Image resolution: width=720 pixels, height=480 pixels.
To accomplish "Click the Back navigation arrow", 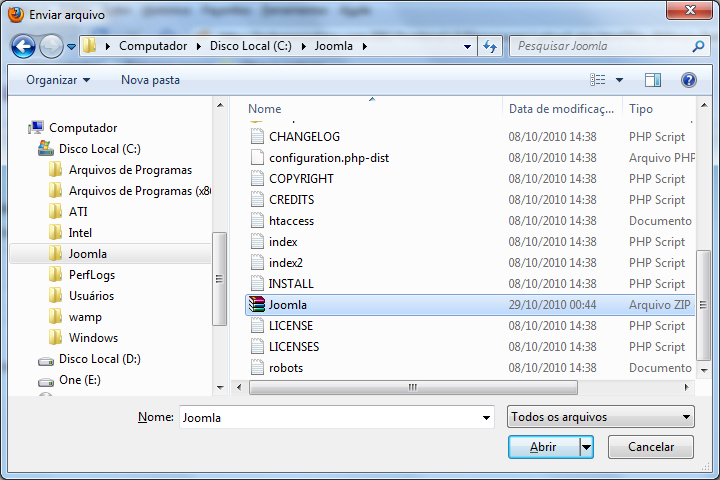I will pos(23,46).
